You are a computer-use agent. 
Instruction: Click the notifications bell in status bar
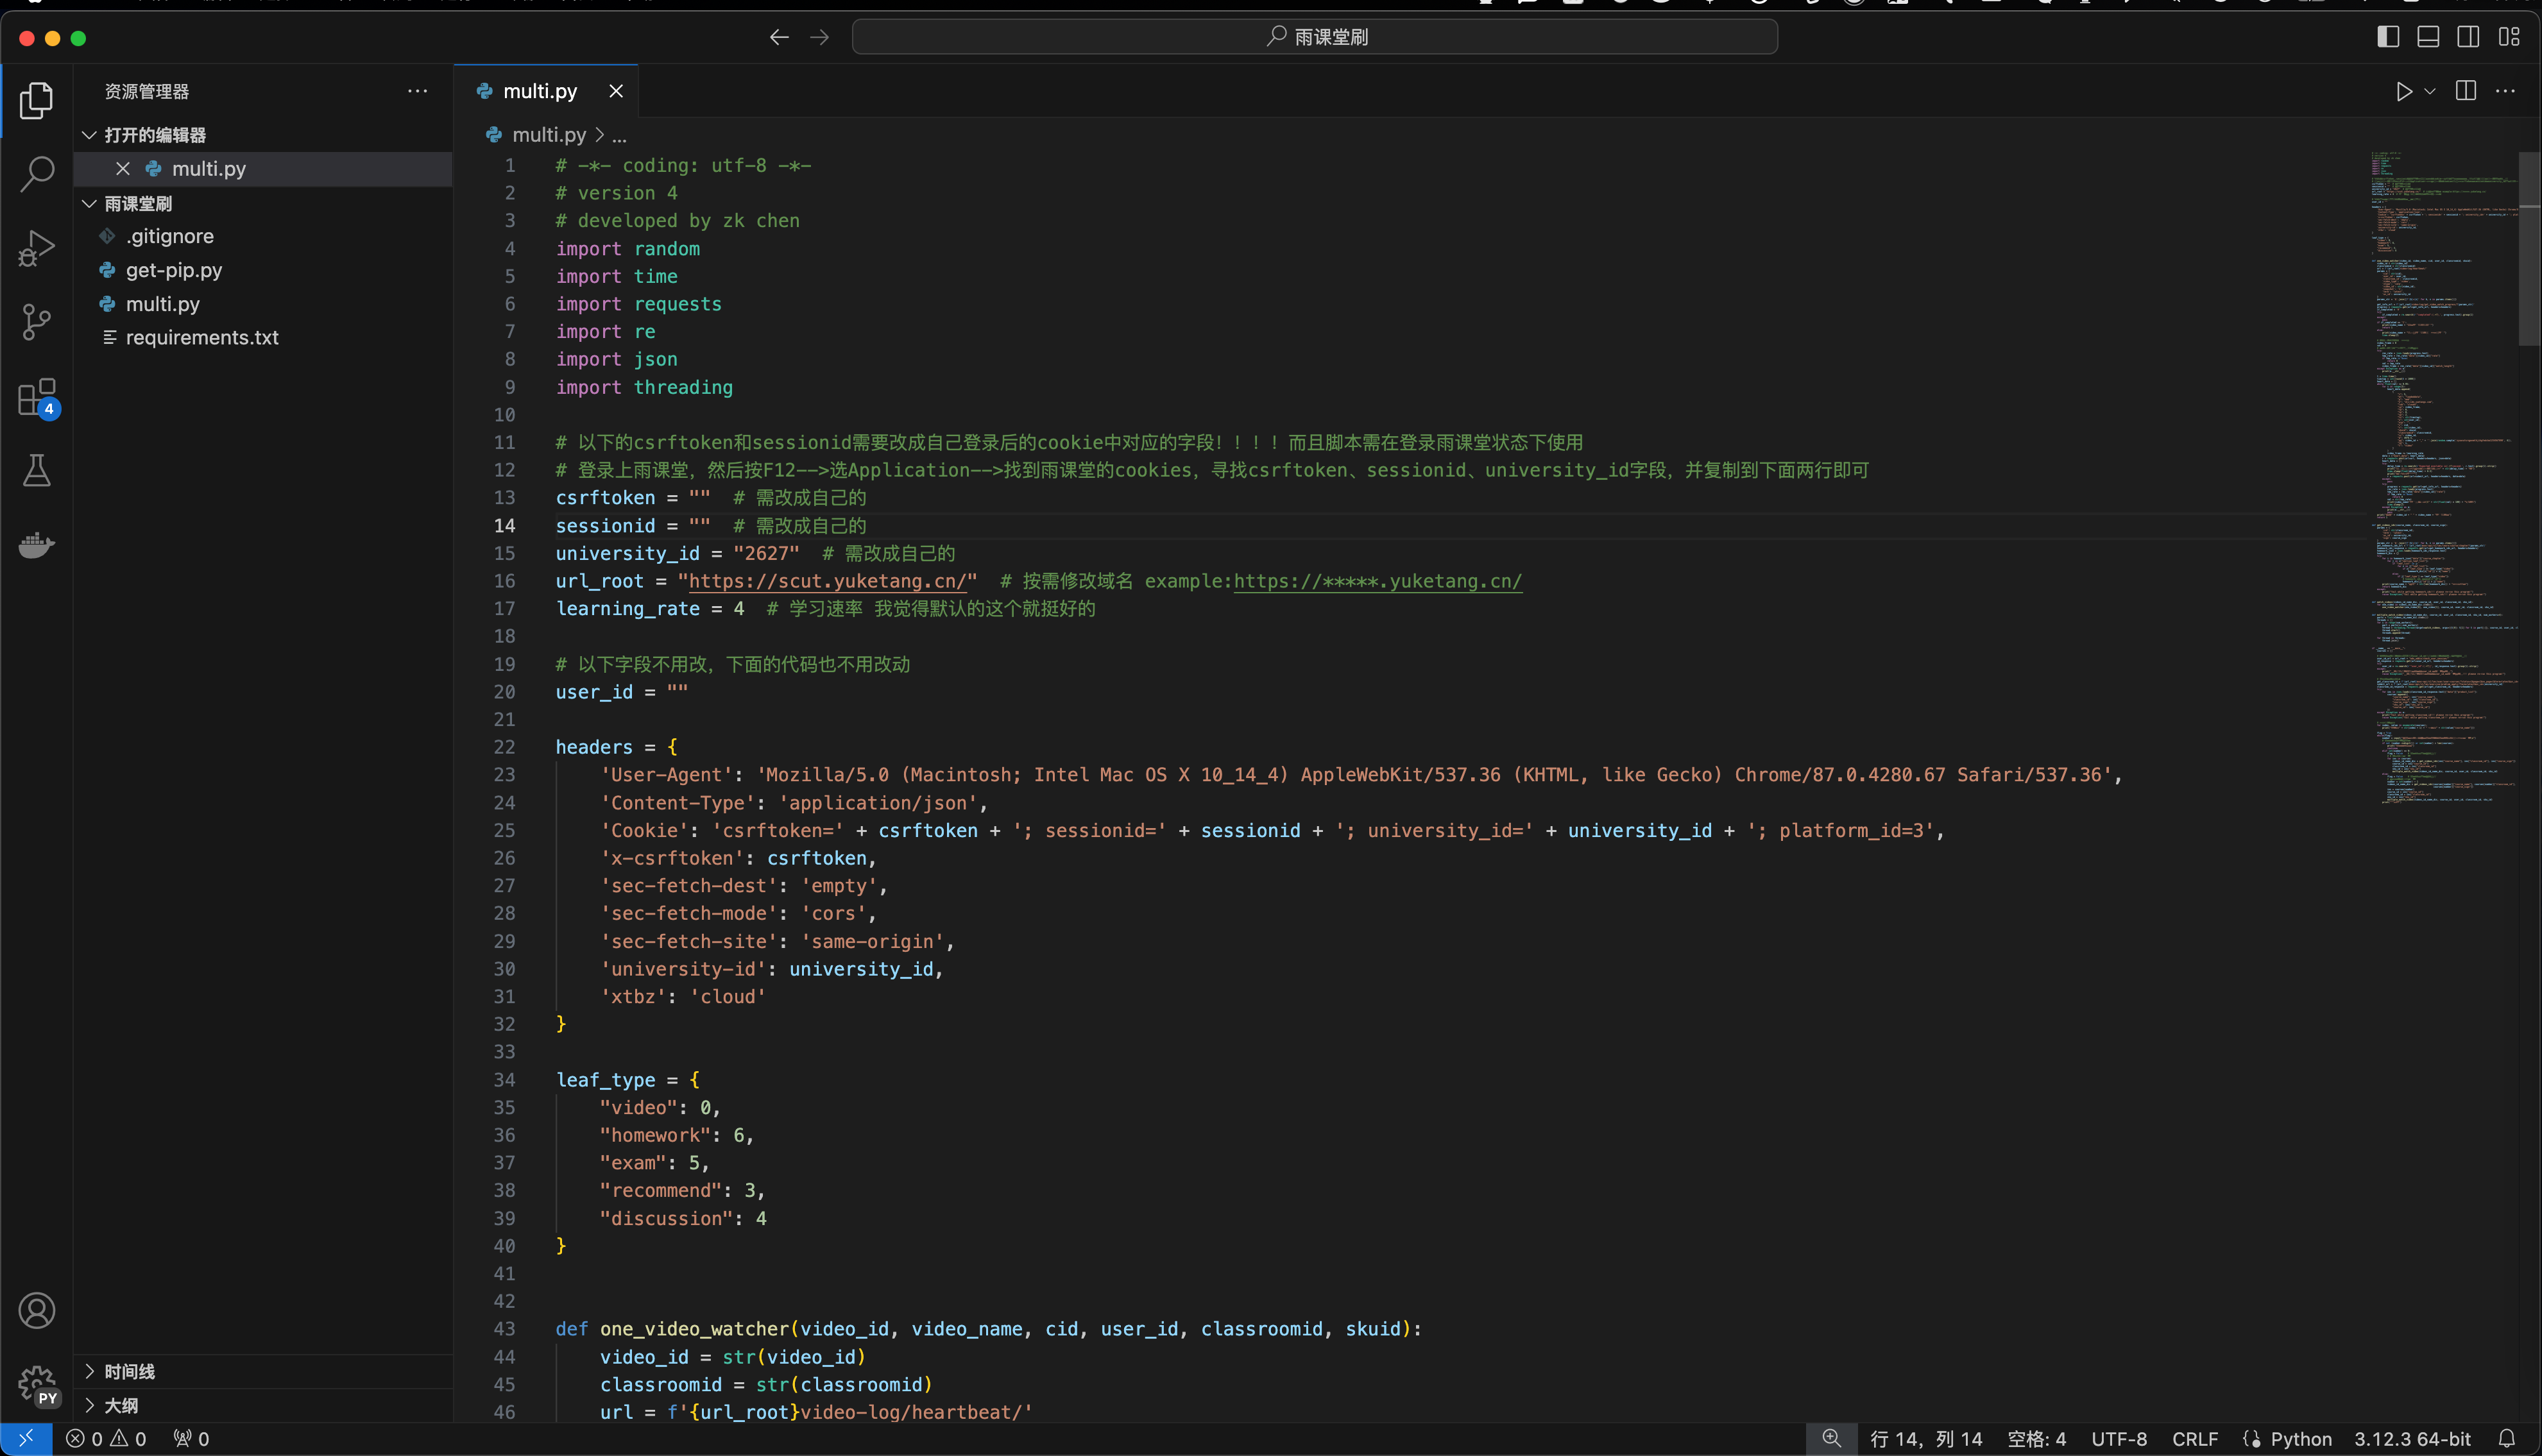pos(2506,1438)
